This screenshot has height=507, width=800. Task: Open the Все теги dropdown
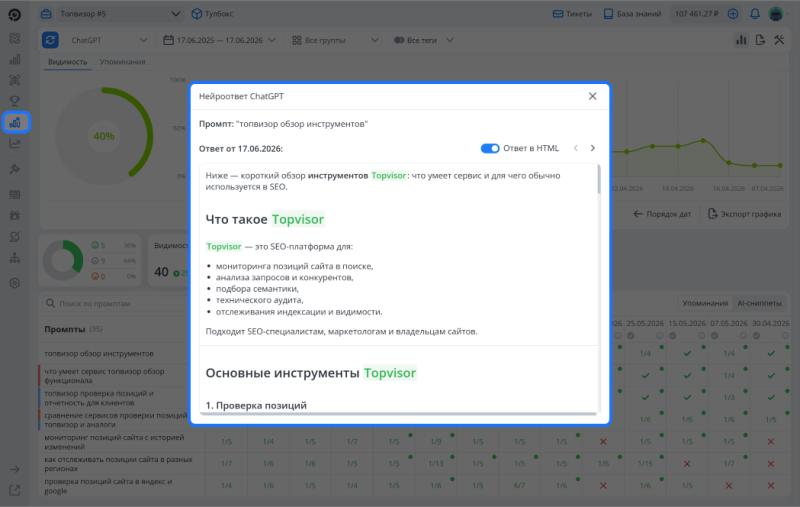[423, 40]
